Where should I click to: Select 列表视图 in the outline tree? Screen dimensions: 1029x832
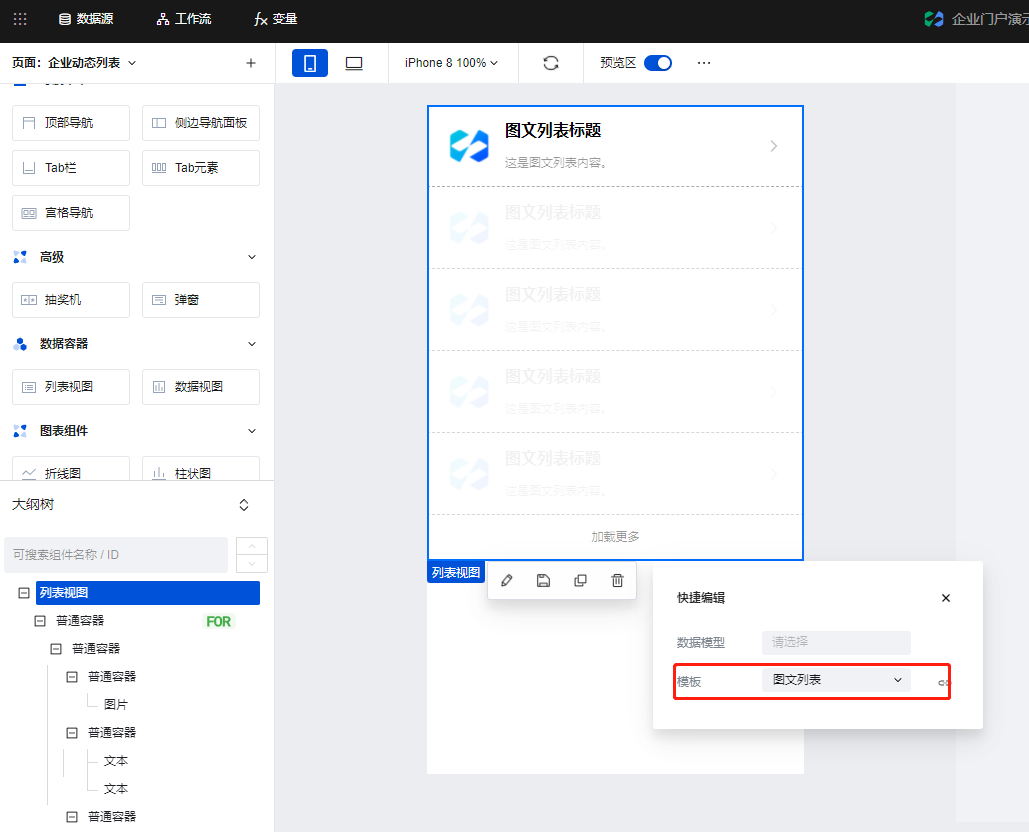[148, 593]
